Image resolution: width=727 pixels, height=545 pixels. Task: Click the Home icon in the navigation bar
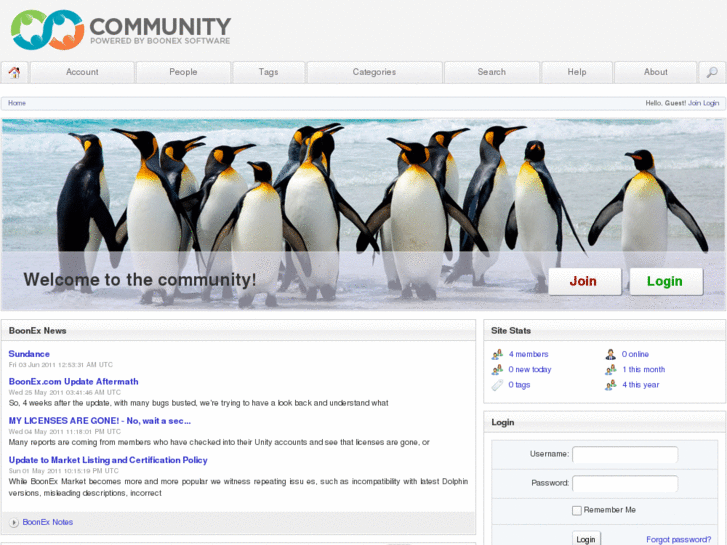click(x=14, y=72)
